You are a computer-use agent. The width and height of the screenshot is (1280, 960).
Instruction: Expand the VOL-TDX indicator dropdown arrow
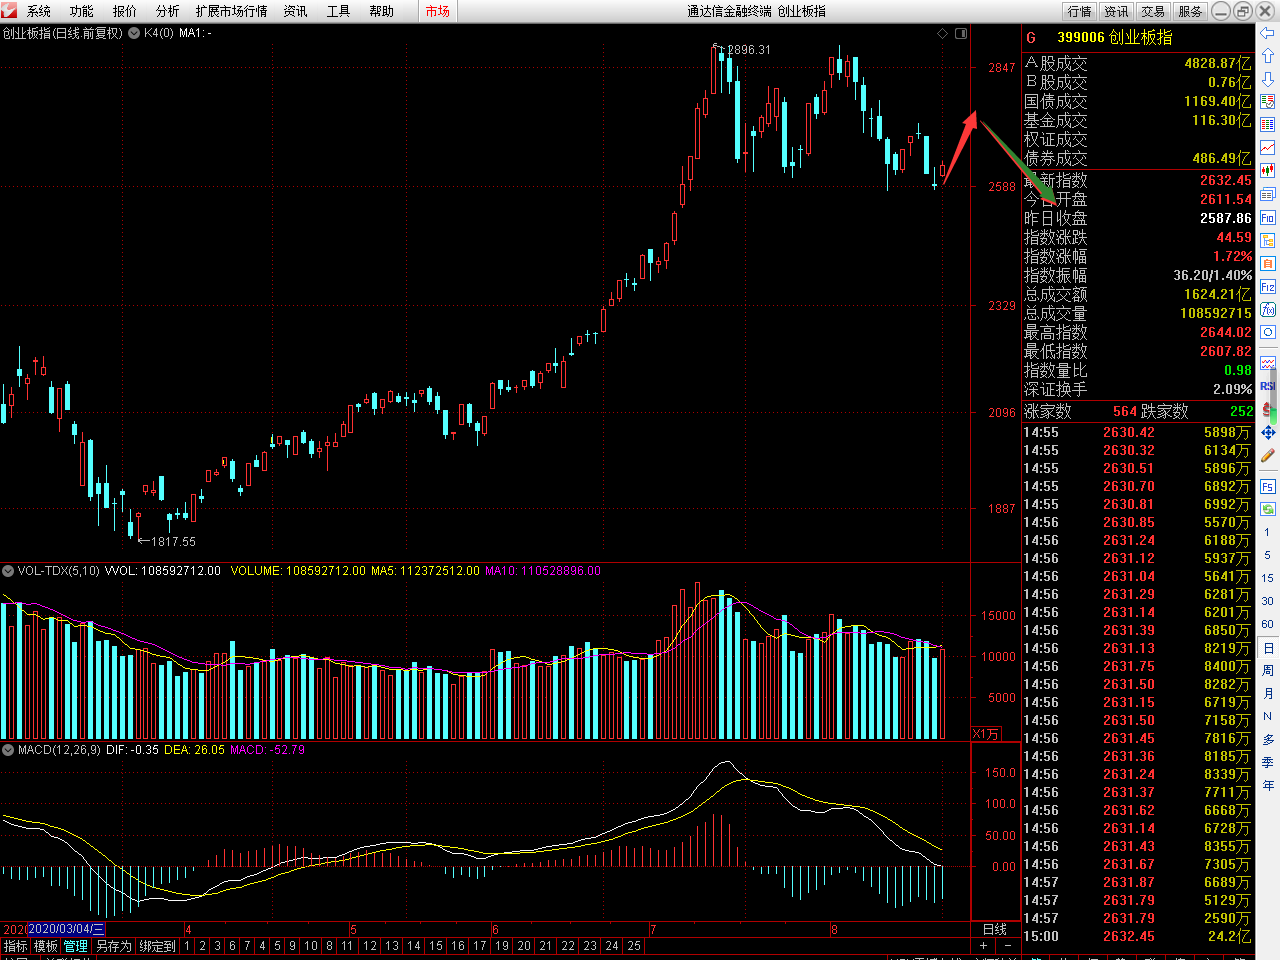click(x=8, y=571)
